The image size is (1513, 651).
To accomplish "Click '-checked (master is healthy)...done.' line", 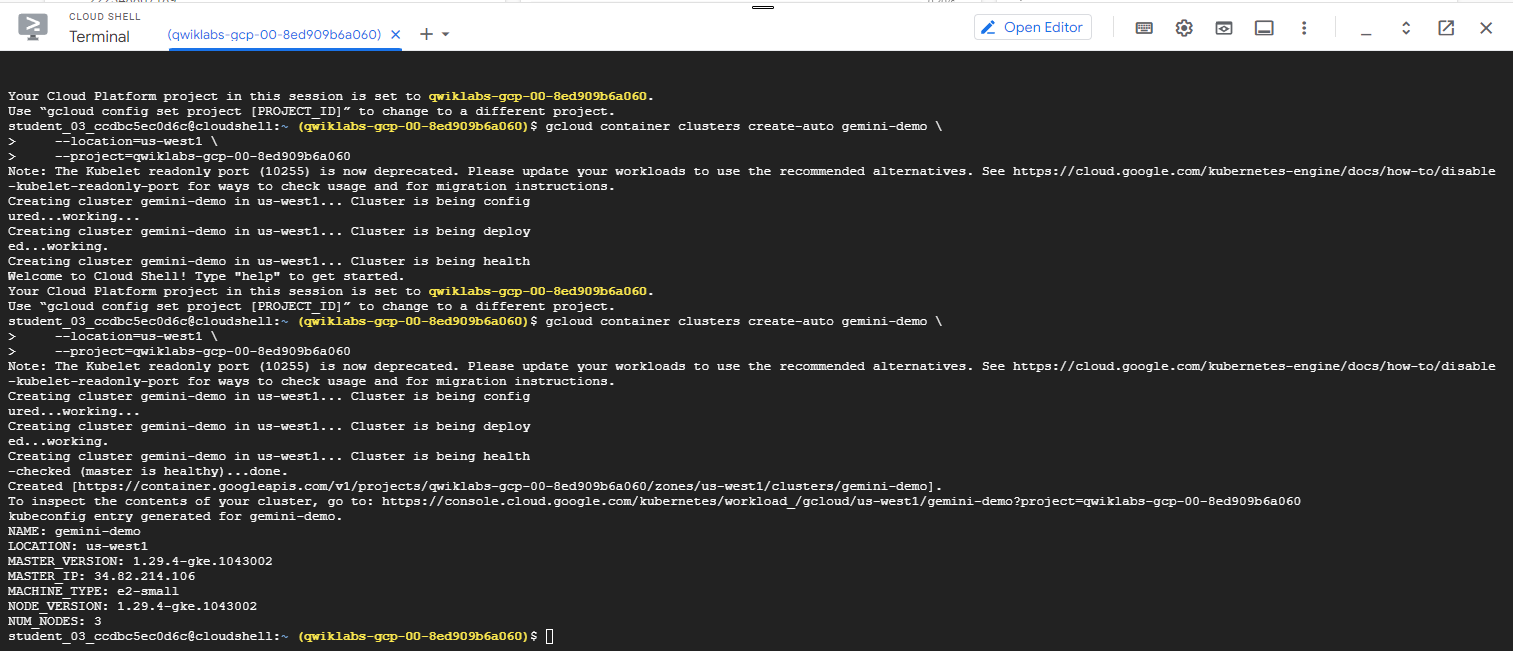I will pyautogui.click(x=148, y=471).
